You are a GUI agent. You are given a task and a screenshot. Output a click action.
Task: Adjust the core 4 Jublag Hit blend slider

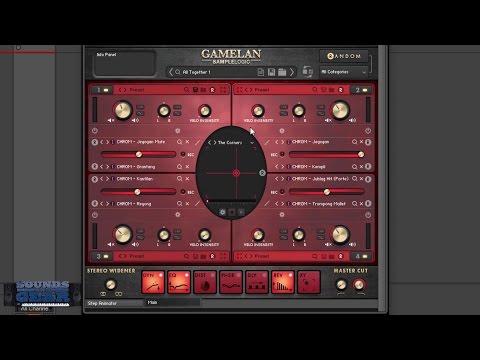point(327,192)
